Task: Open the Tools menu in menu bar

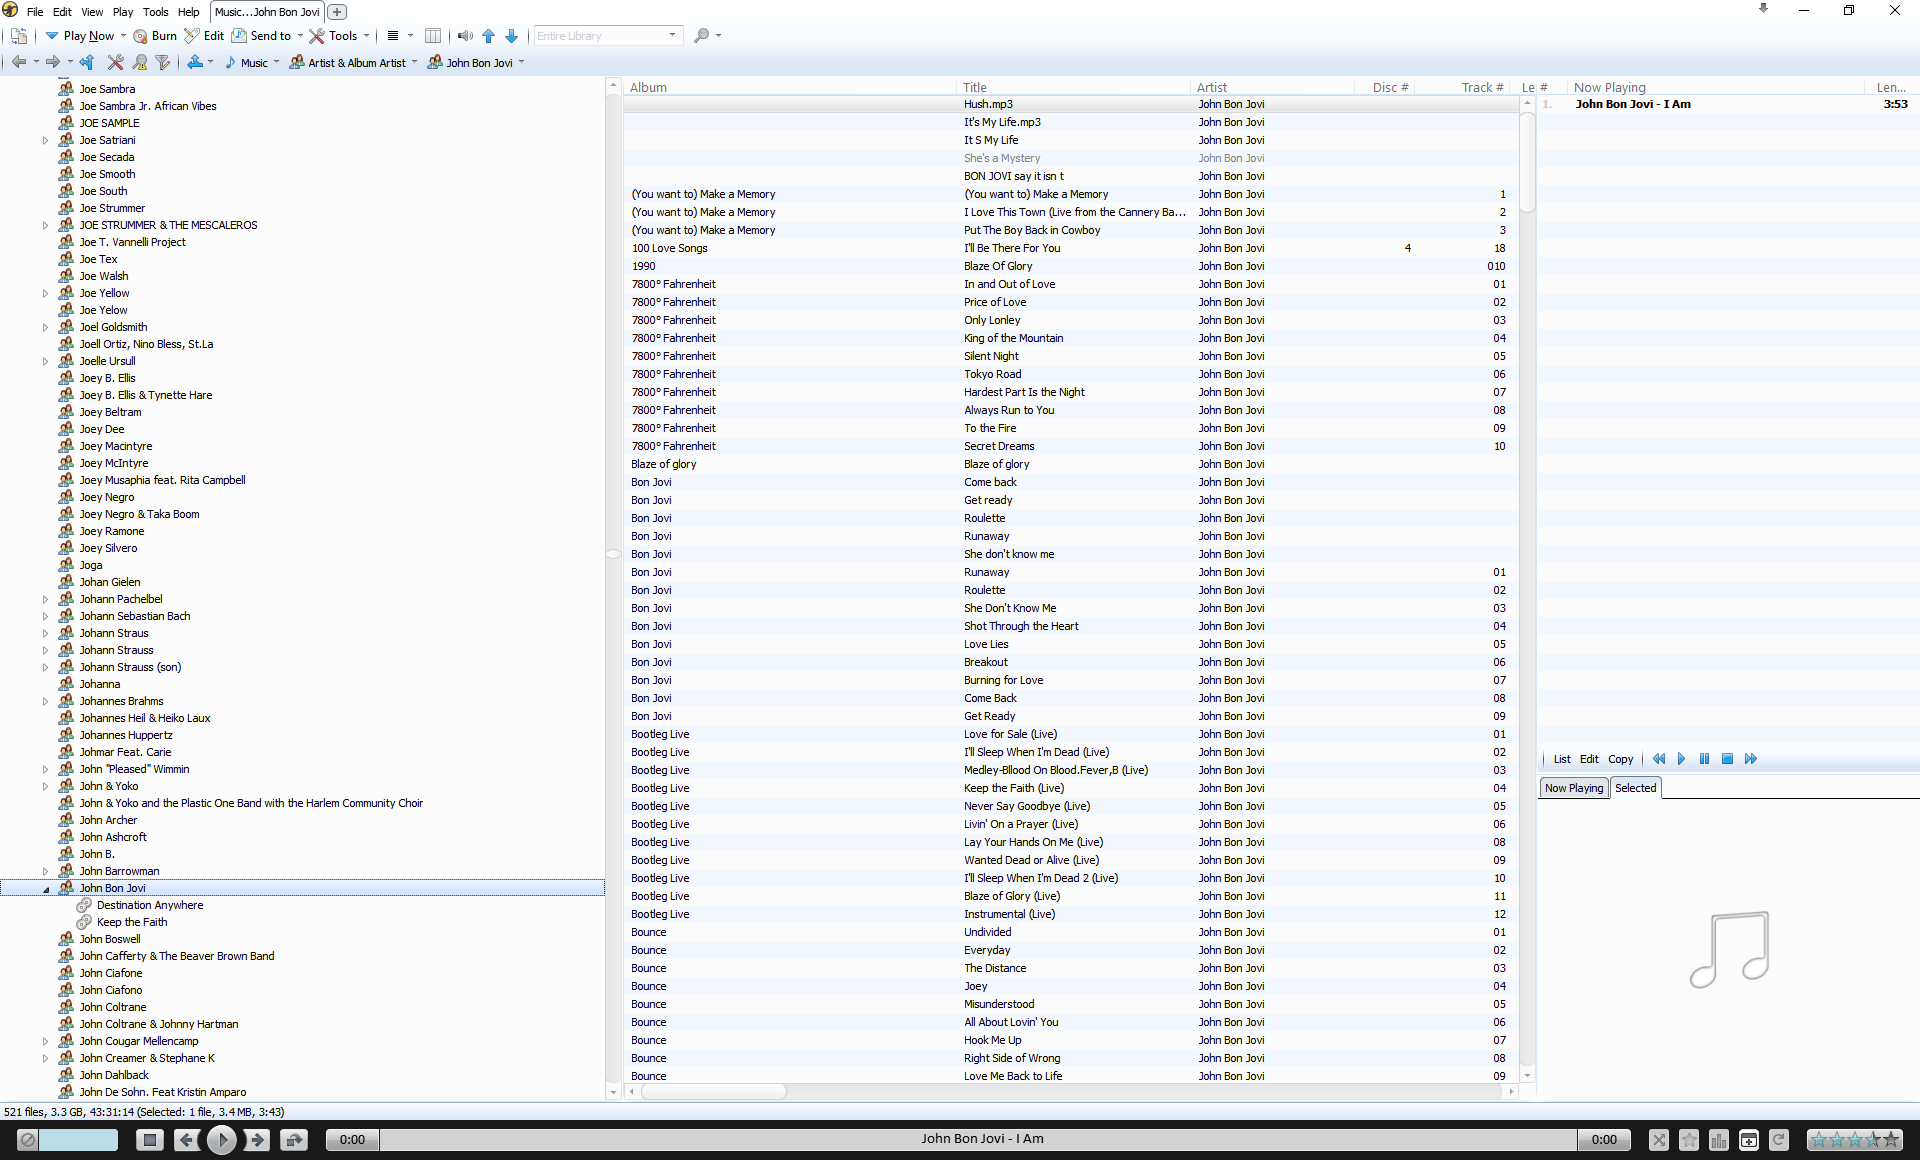Action: 155,12
